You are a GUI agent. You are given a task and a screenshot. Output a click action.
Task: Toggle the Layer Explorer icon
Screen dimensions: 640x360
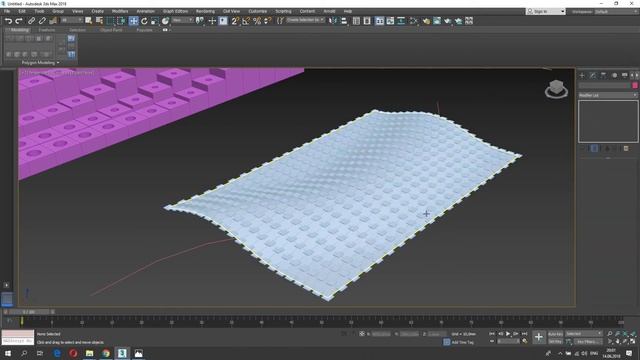[367, 21]
